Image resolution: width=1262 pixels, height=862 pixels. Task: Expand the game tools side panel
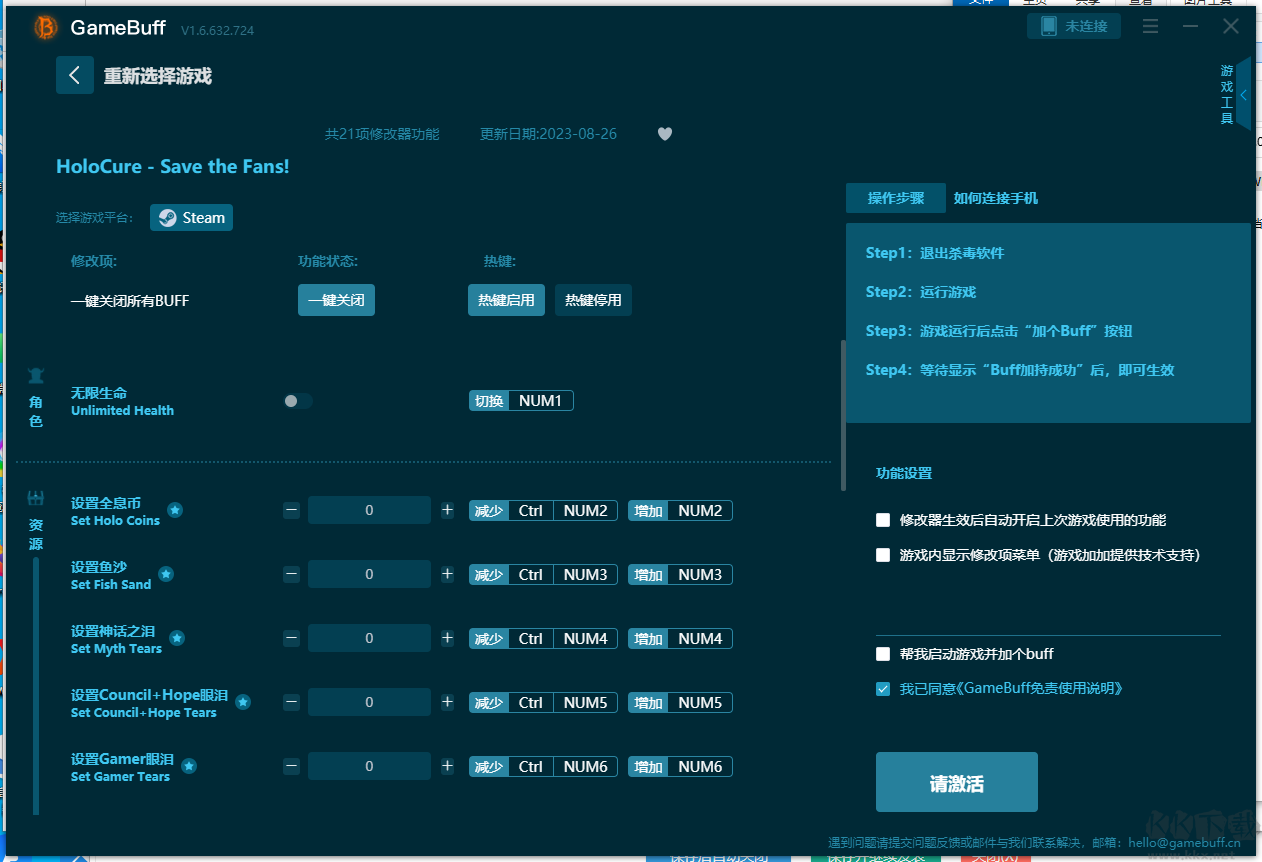point(1243,95)
